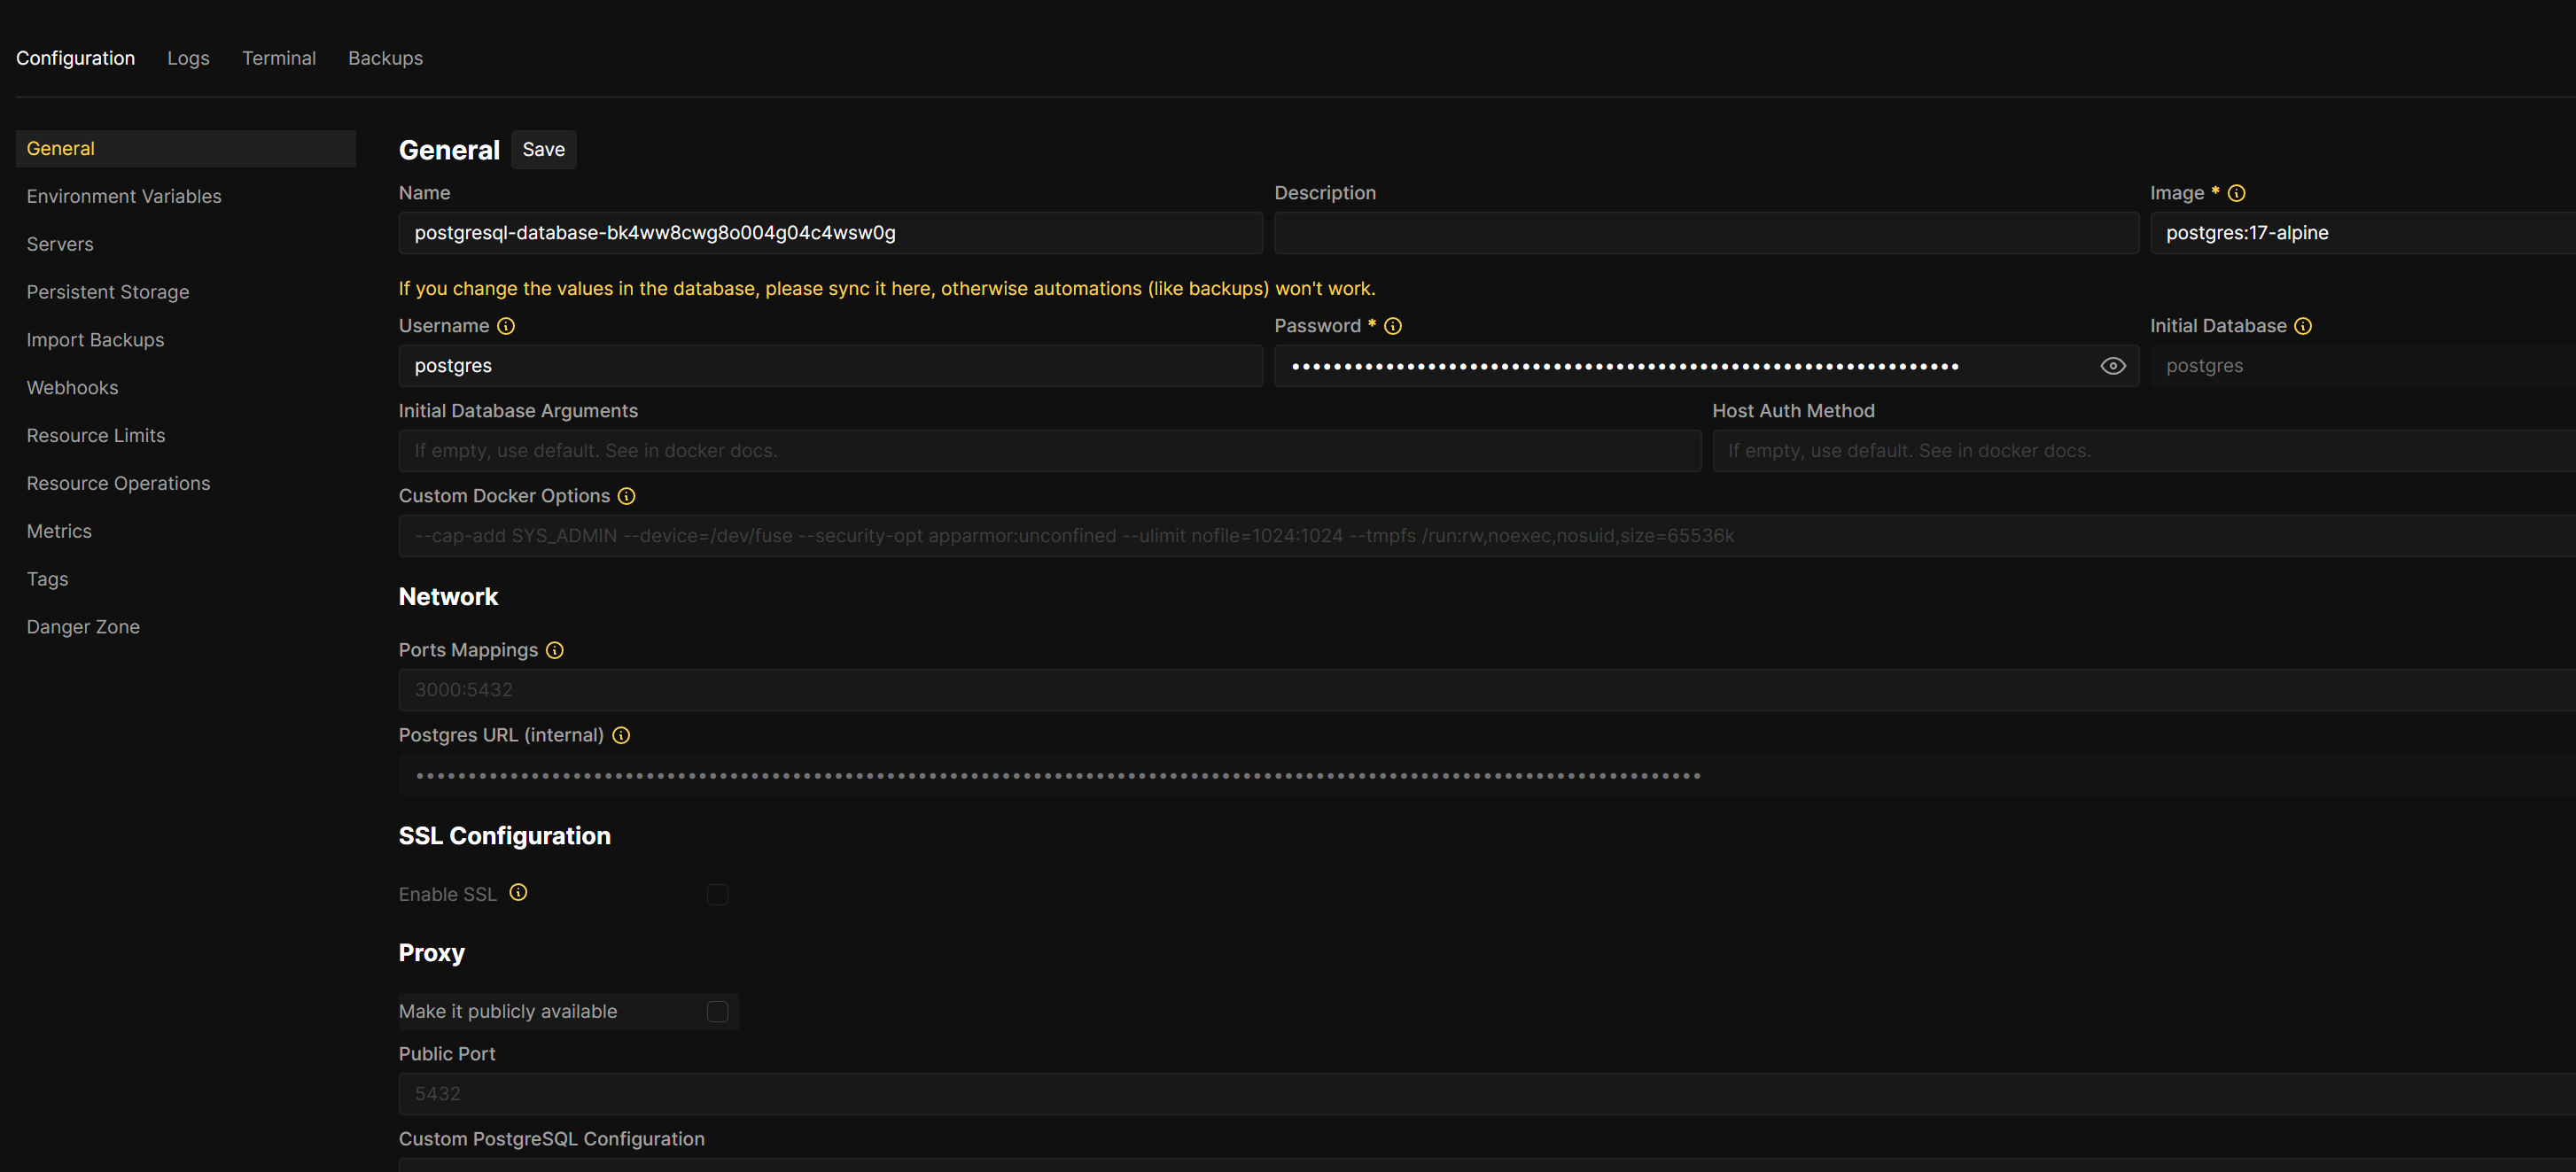Click the Custom Docker Options info icon

click(x=626, y=496)
